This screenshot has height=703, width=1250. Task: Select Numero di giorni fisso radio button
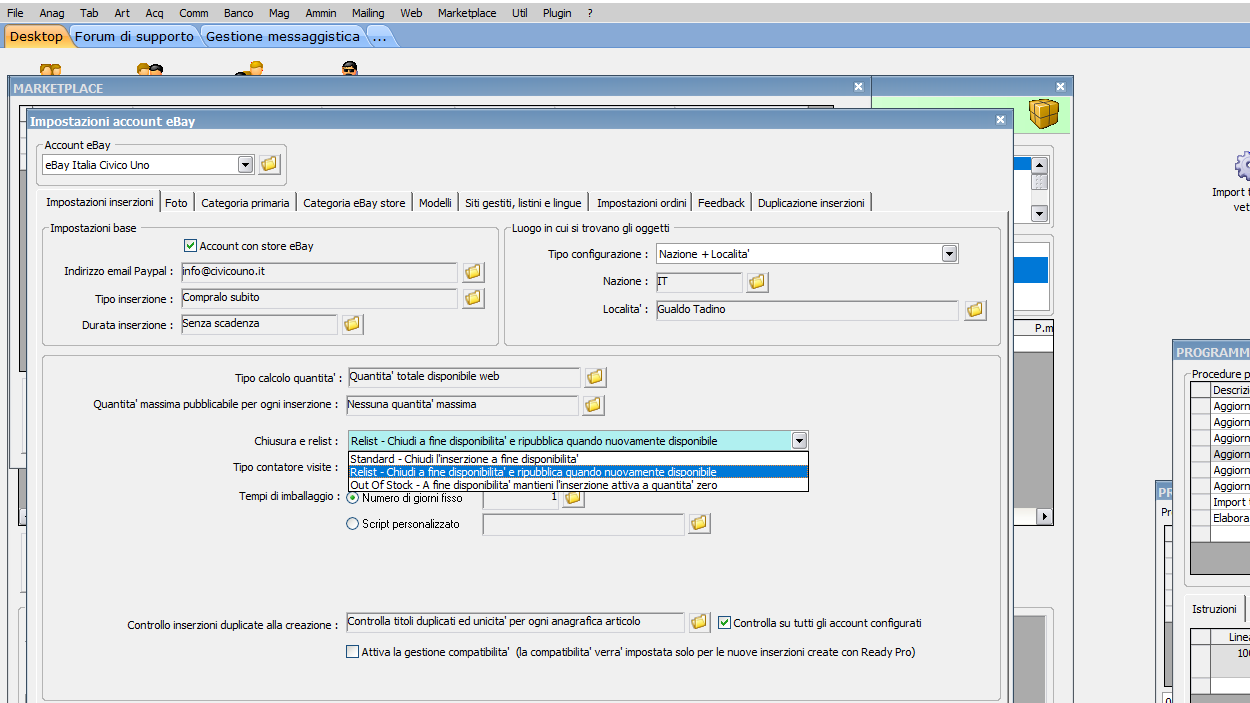pyautogui.click(x=352, y=498)
